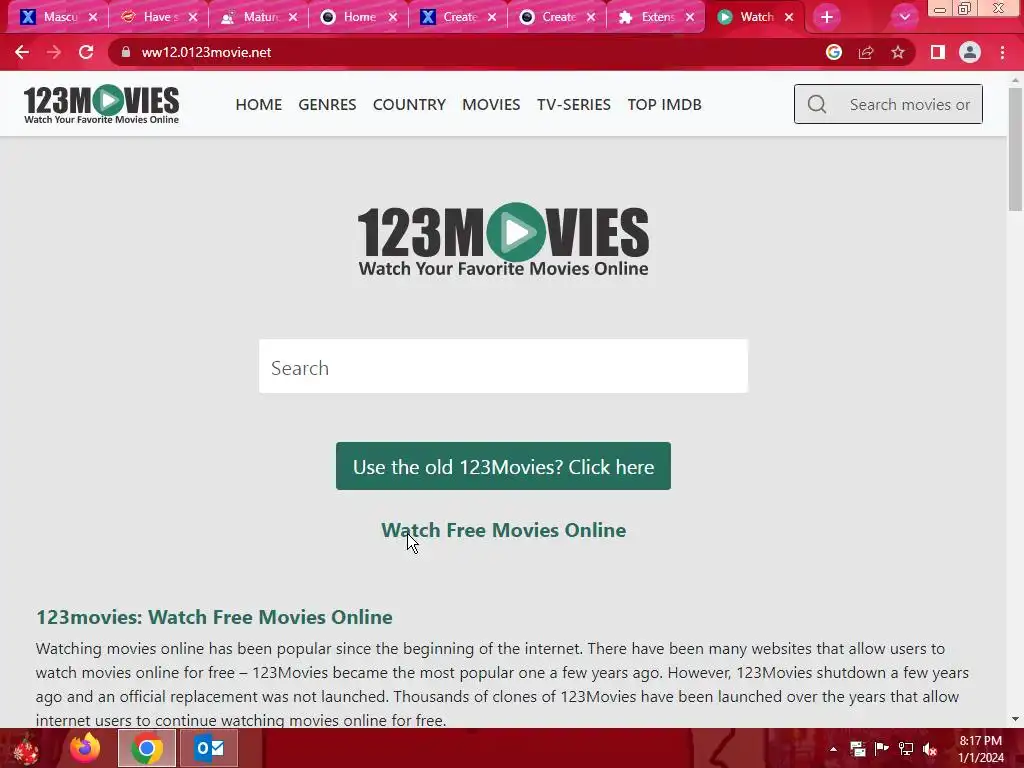Open Chrome from the taskbar
This screenshot has height=768, width=1024.
coord(147,748)
